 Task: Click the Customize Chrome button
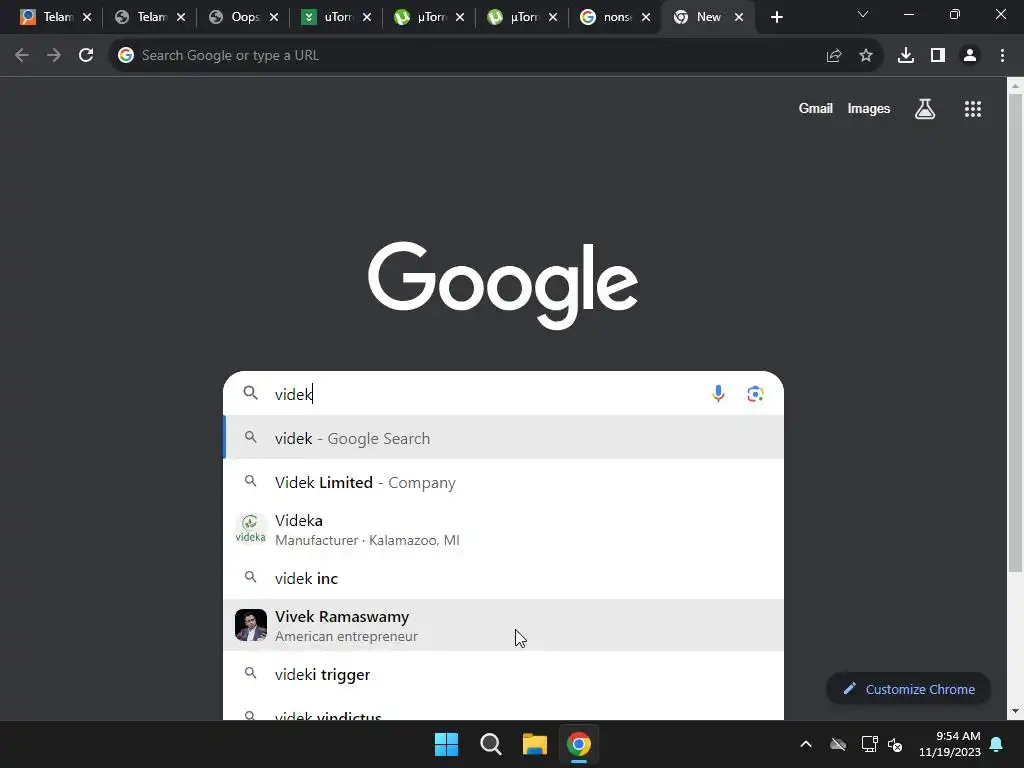(x=908, y=689)
